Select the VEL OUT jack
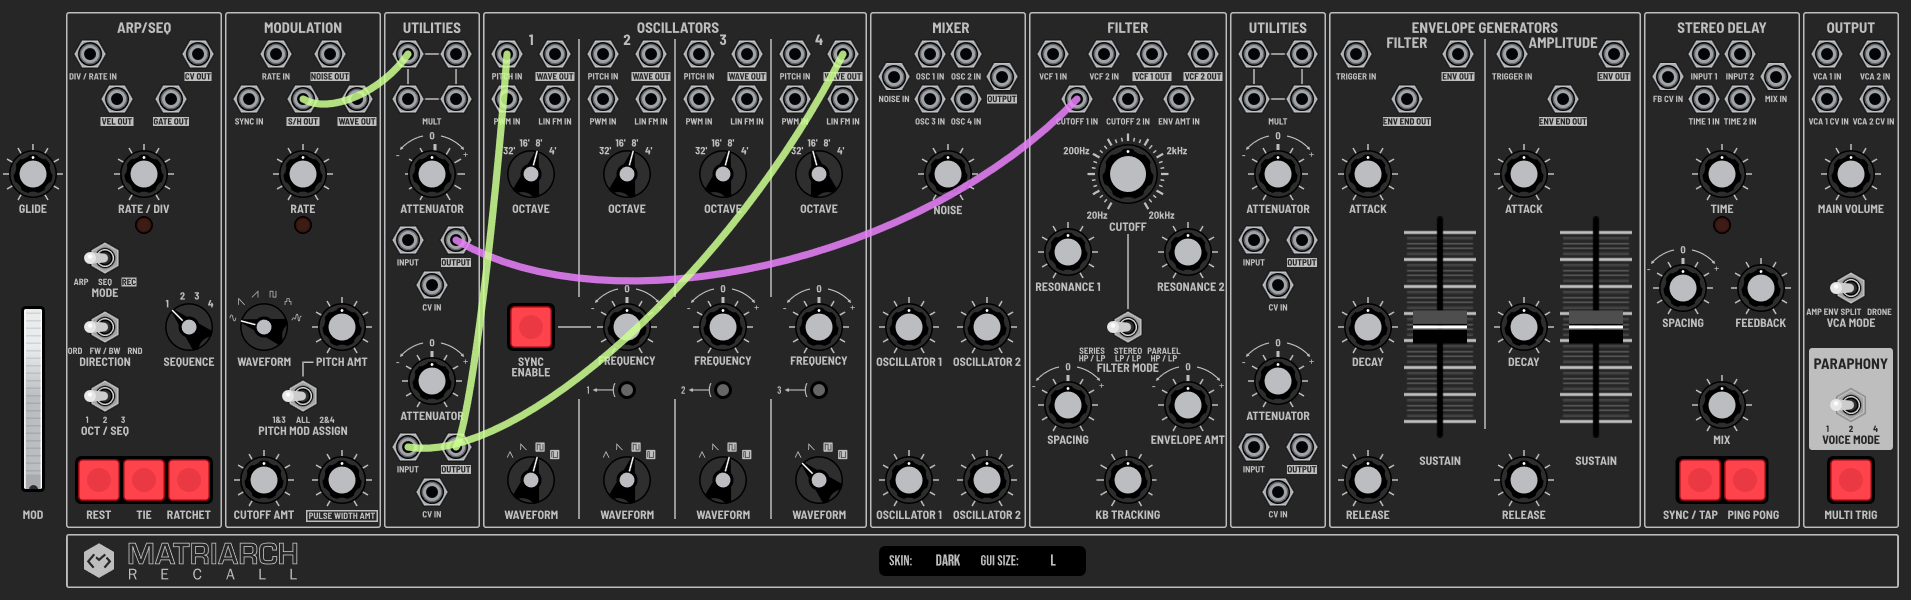1911x600 pixels. click(117, 99)
